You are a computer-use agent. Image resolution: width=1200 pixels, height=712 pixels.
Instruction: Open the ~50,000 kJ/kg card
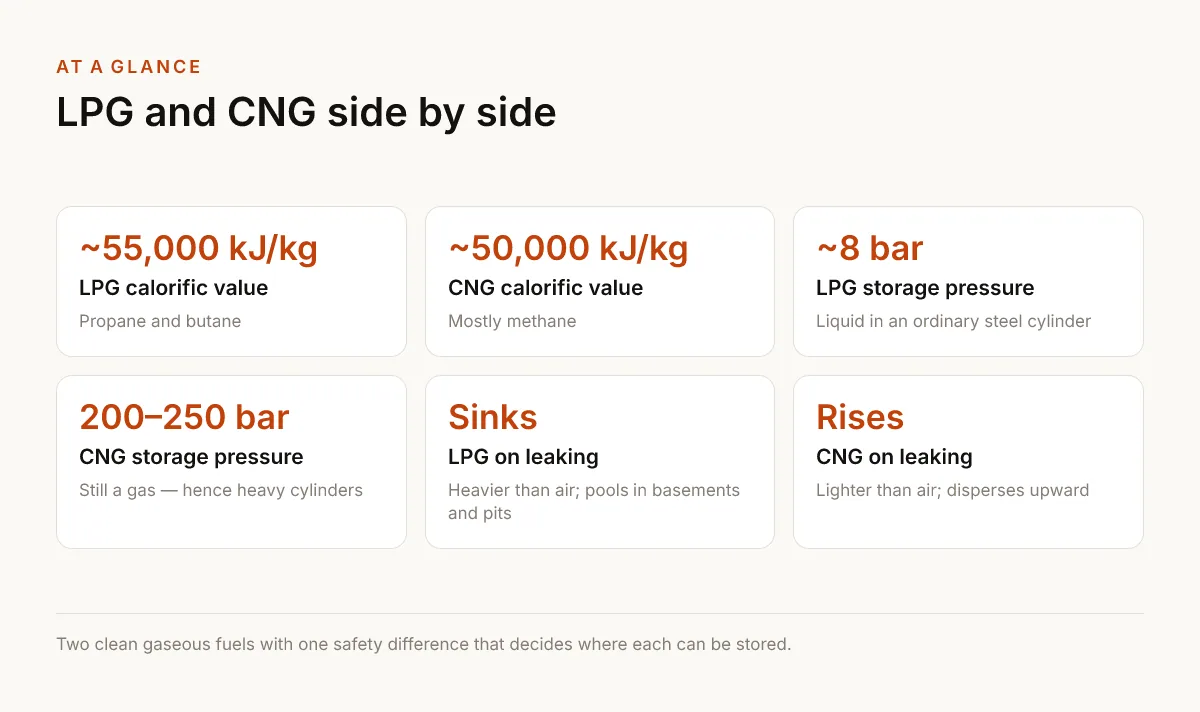(x=600, y=281)
